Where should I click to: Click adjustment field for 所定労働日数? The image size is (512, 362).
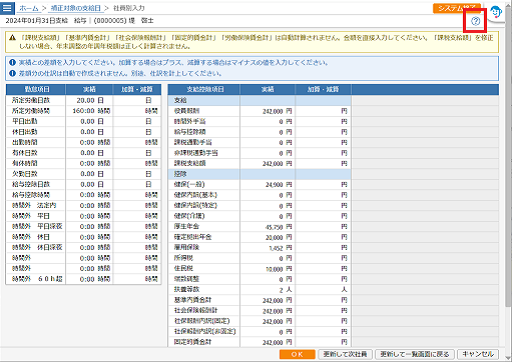(x=137, y=100)
